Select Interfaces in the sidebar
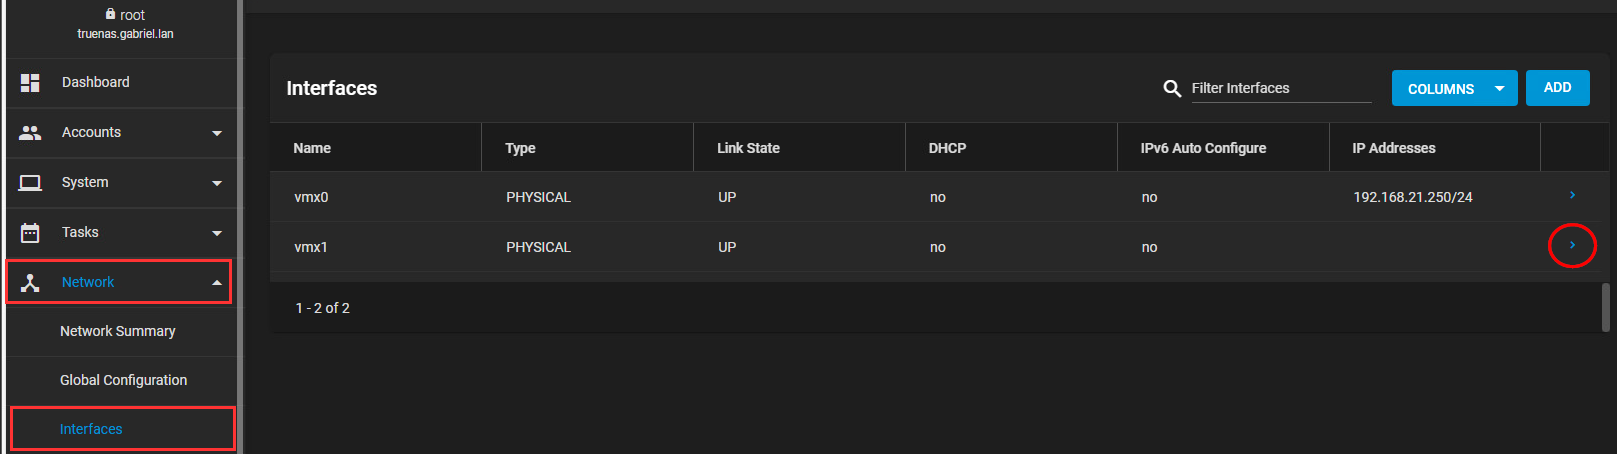This screenshot has width=1617, height=454. pos(91,429)
